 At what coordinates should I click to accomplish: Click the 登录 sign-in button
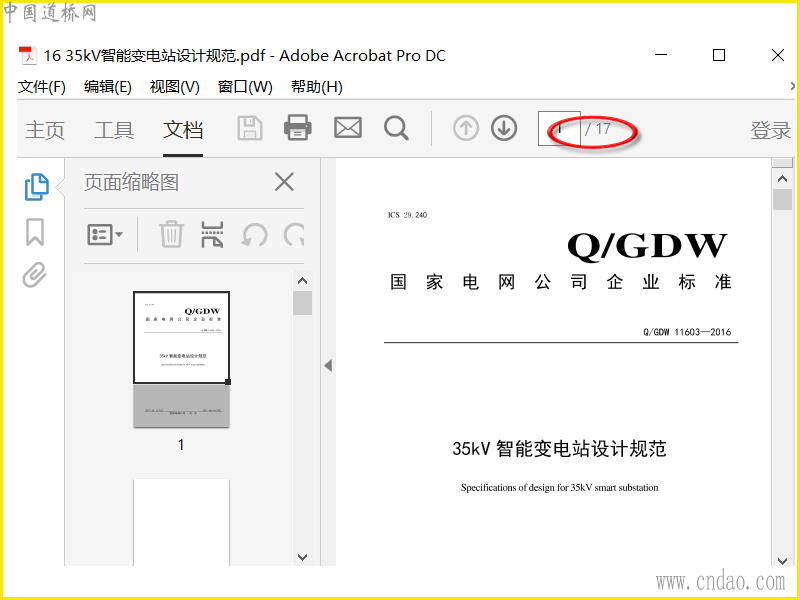(770, 130)
